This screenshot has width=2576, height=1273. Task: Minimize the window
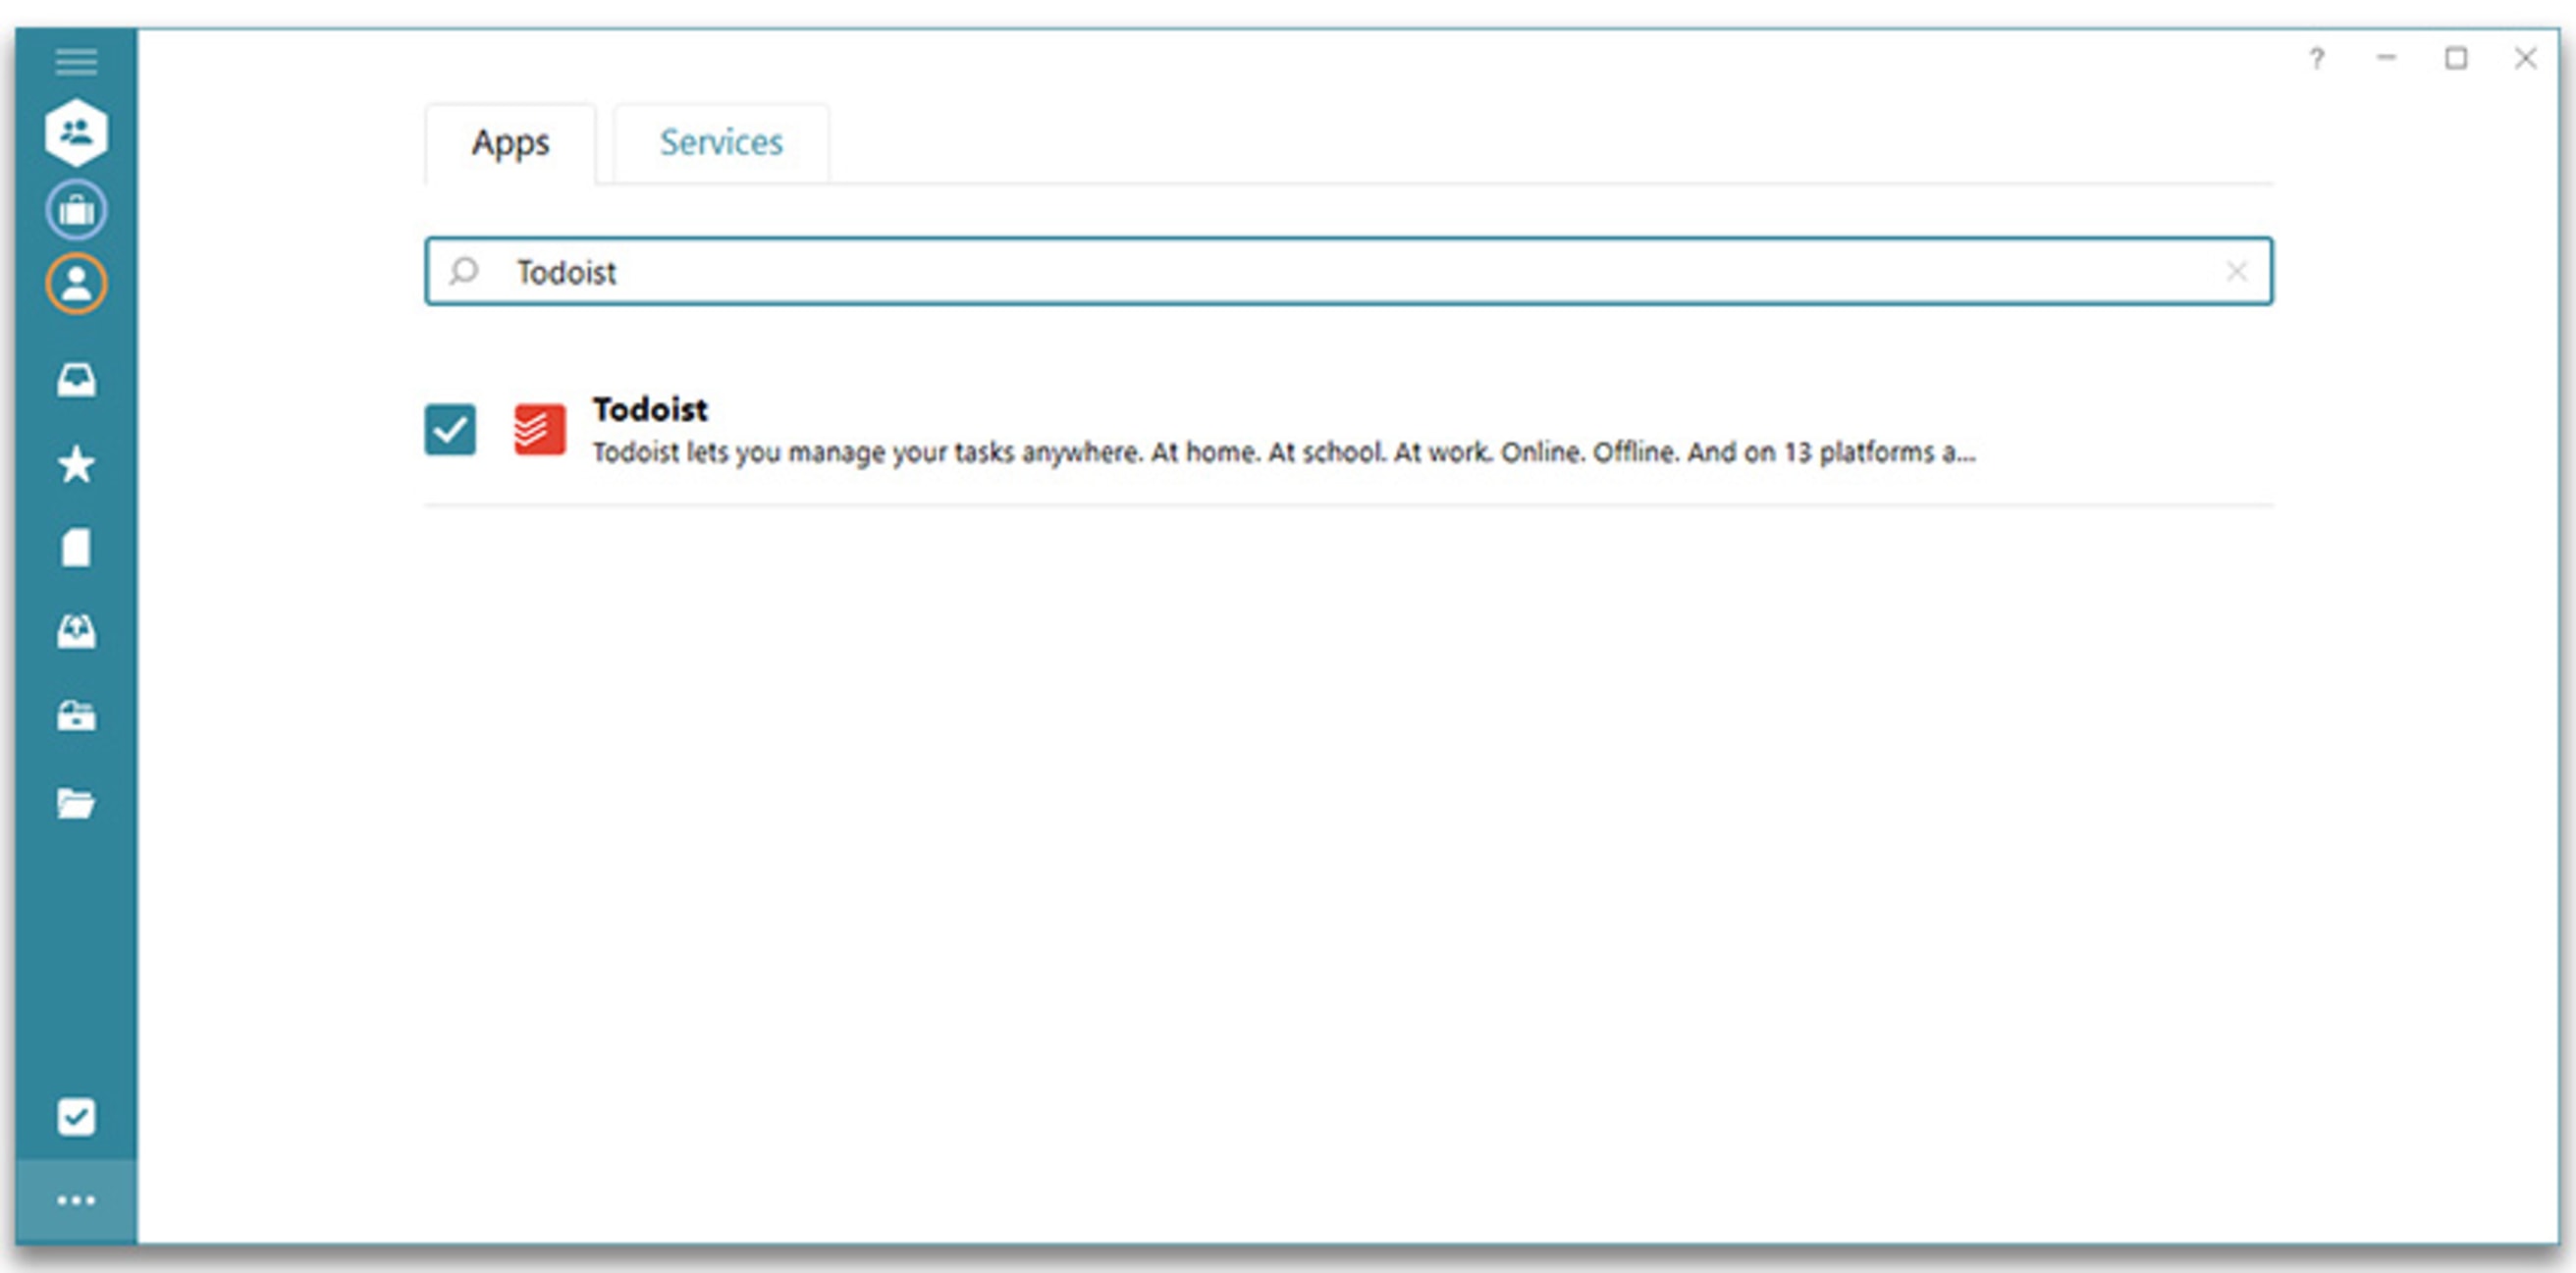(x=2386, y=59)
